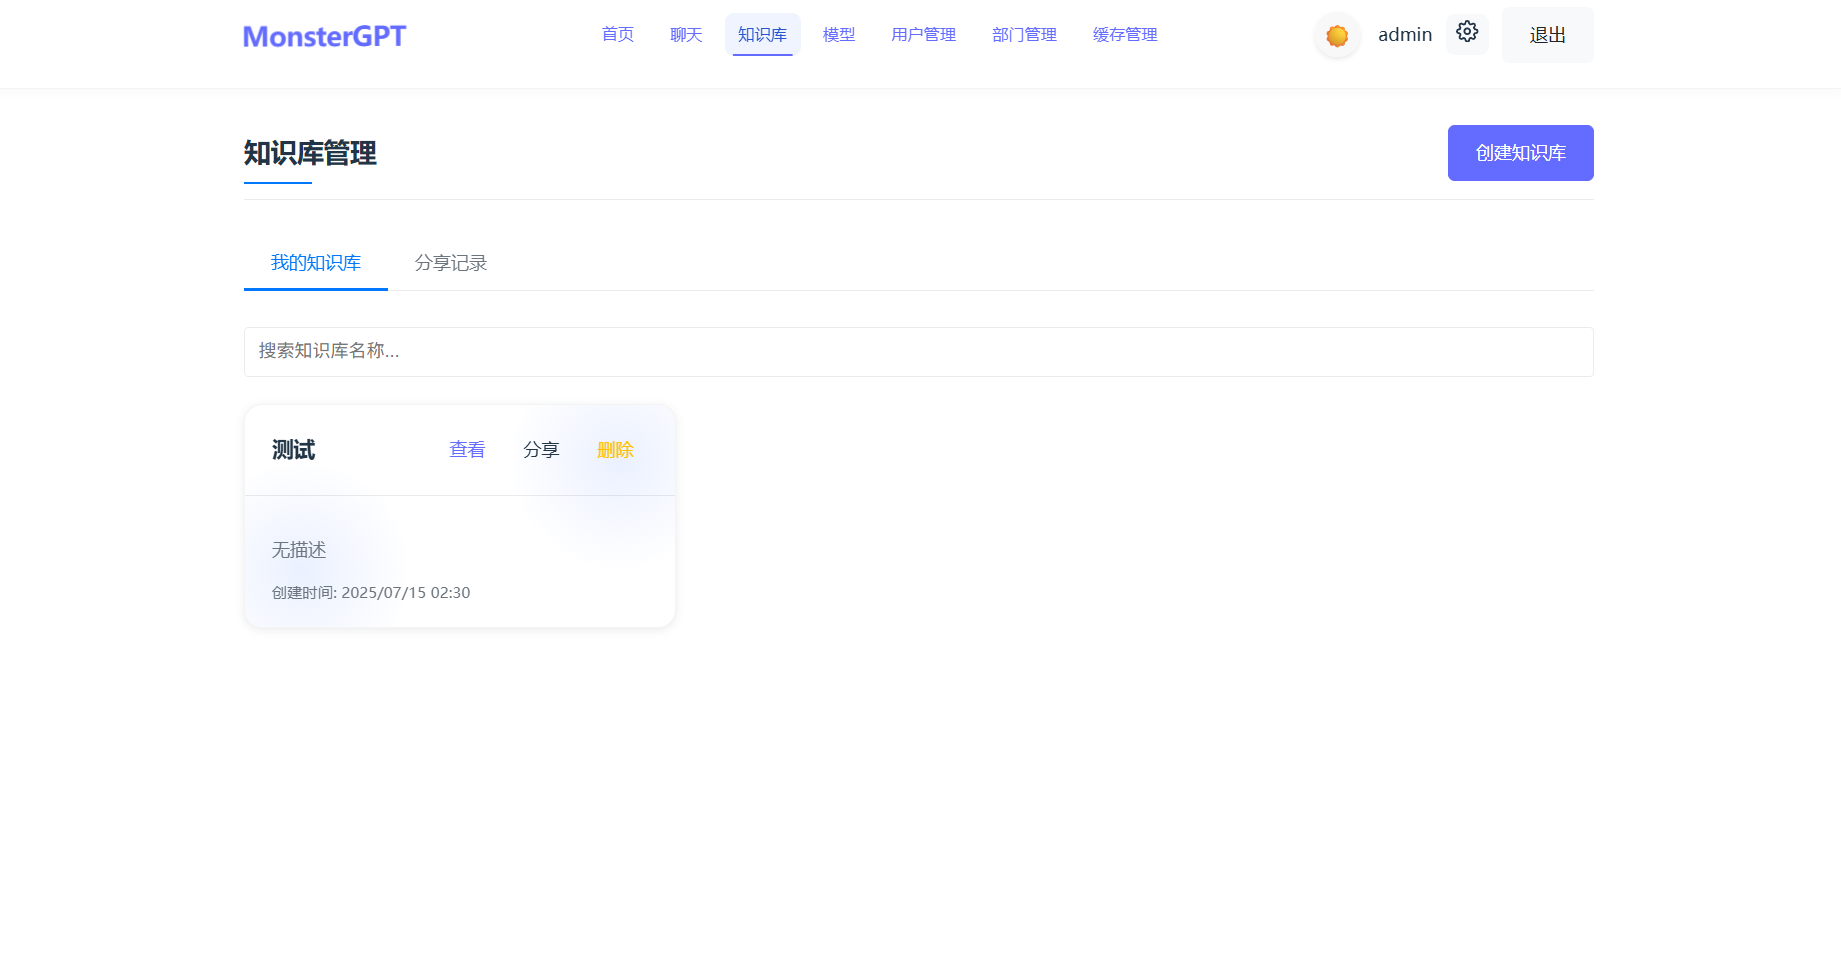Open the 部门管理 nav item
The width and height of the screenshot is (1841, 955).
1025,35
